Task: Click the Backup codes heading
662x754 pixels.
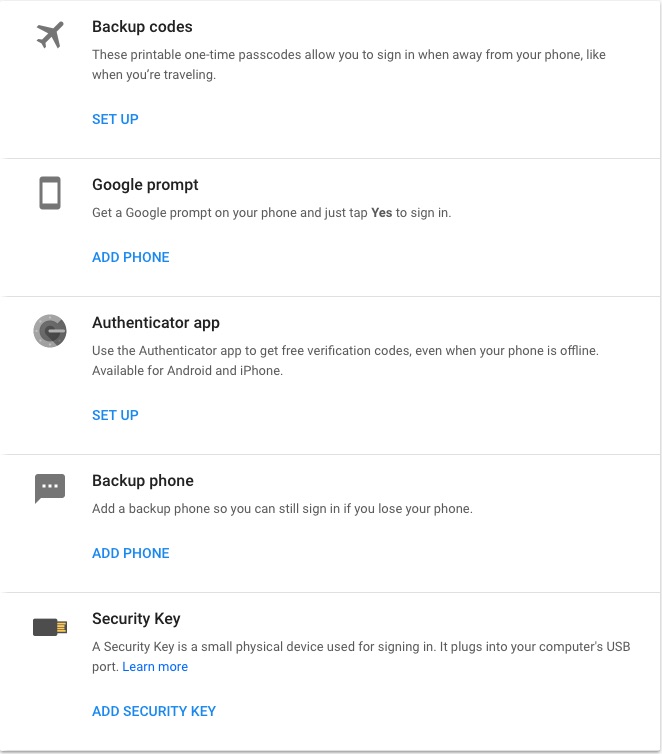Action: (x=142, y=26)
